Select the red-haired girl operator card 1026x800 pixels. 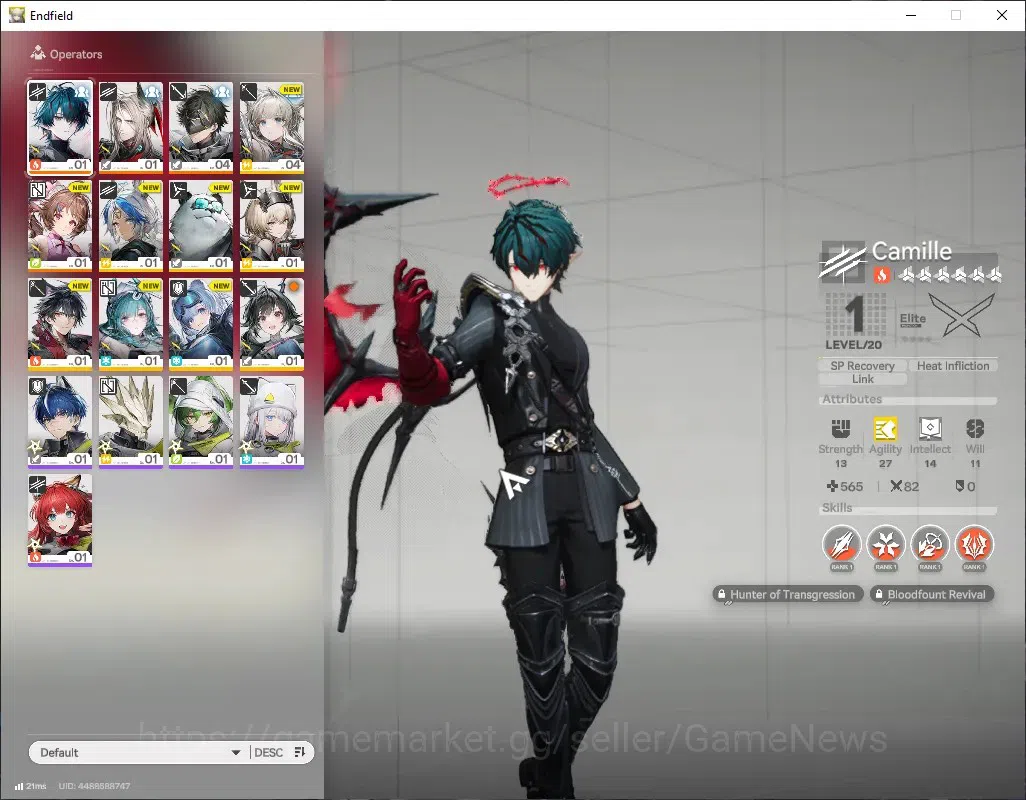coord(60,520)
